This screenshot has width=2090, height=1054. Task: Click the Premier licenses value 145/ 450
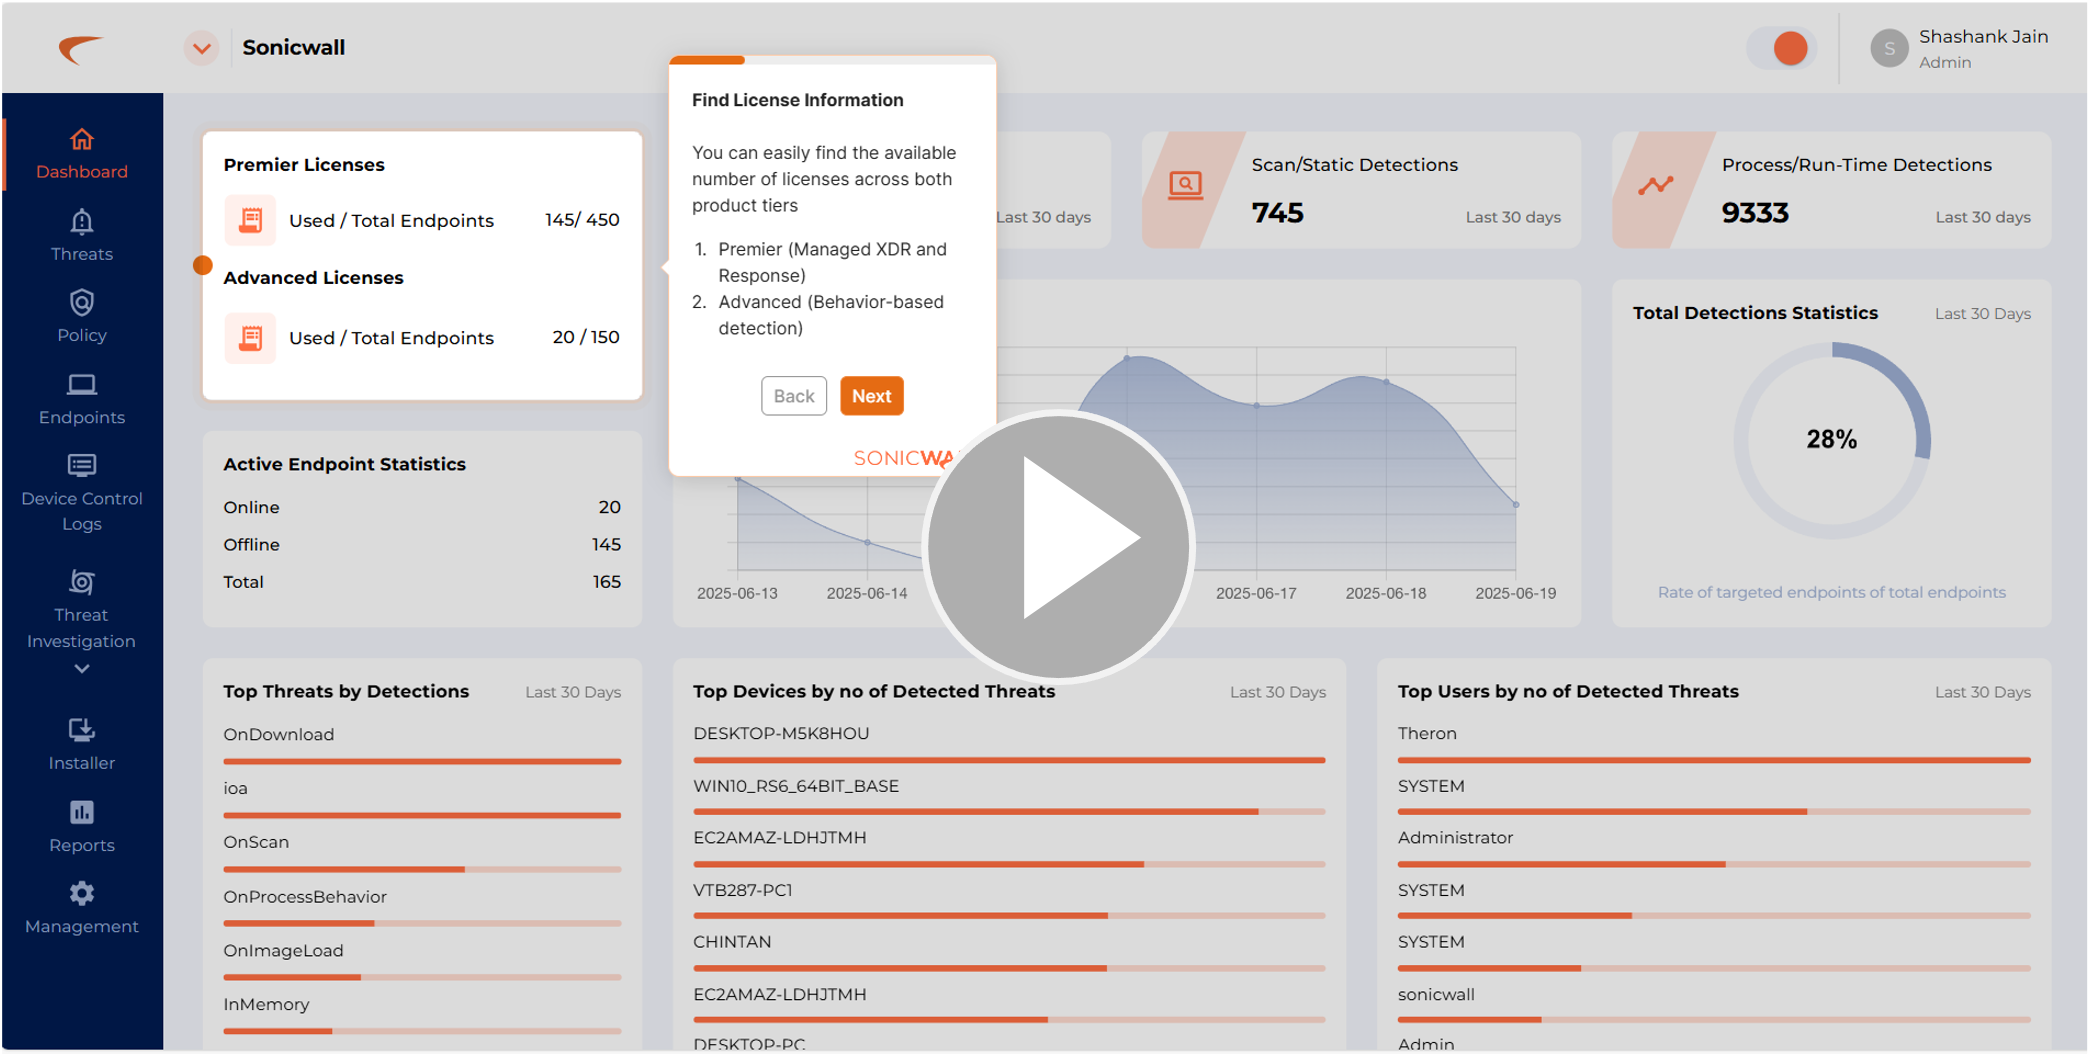(x=582, y=220)
